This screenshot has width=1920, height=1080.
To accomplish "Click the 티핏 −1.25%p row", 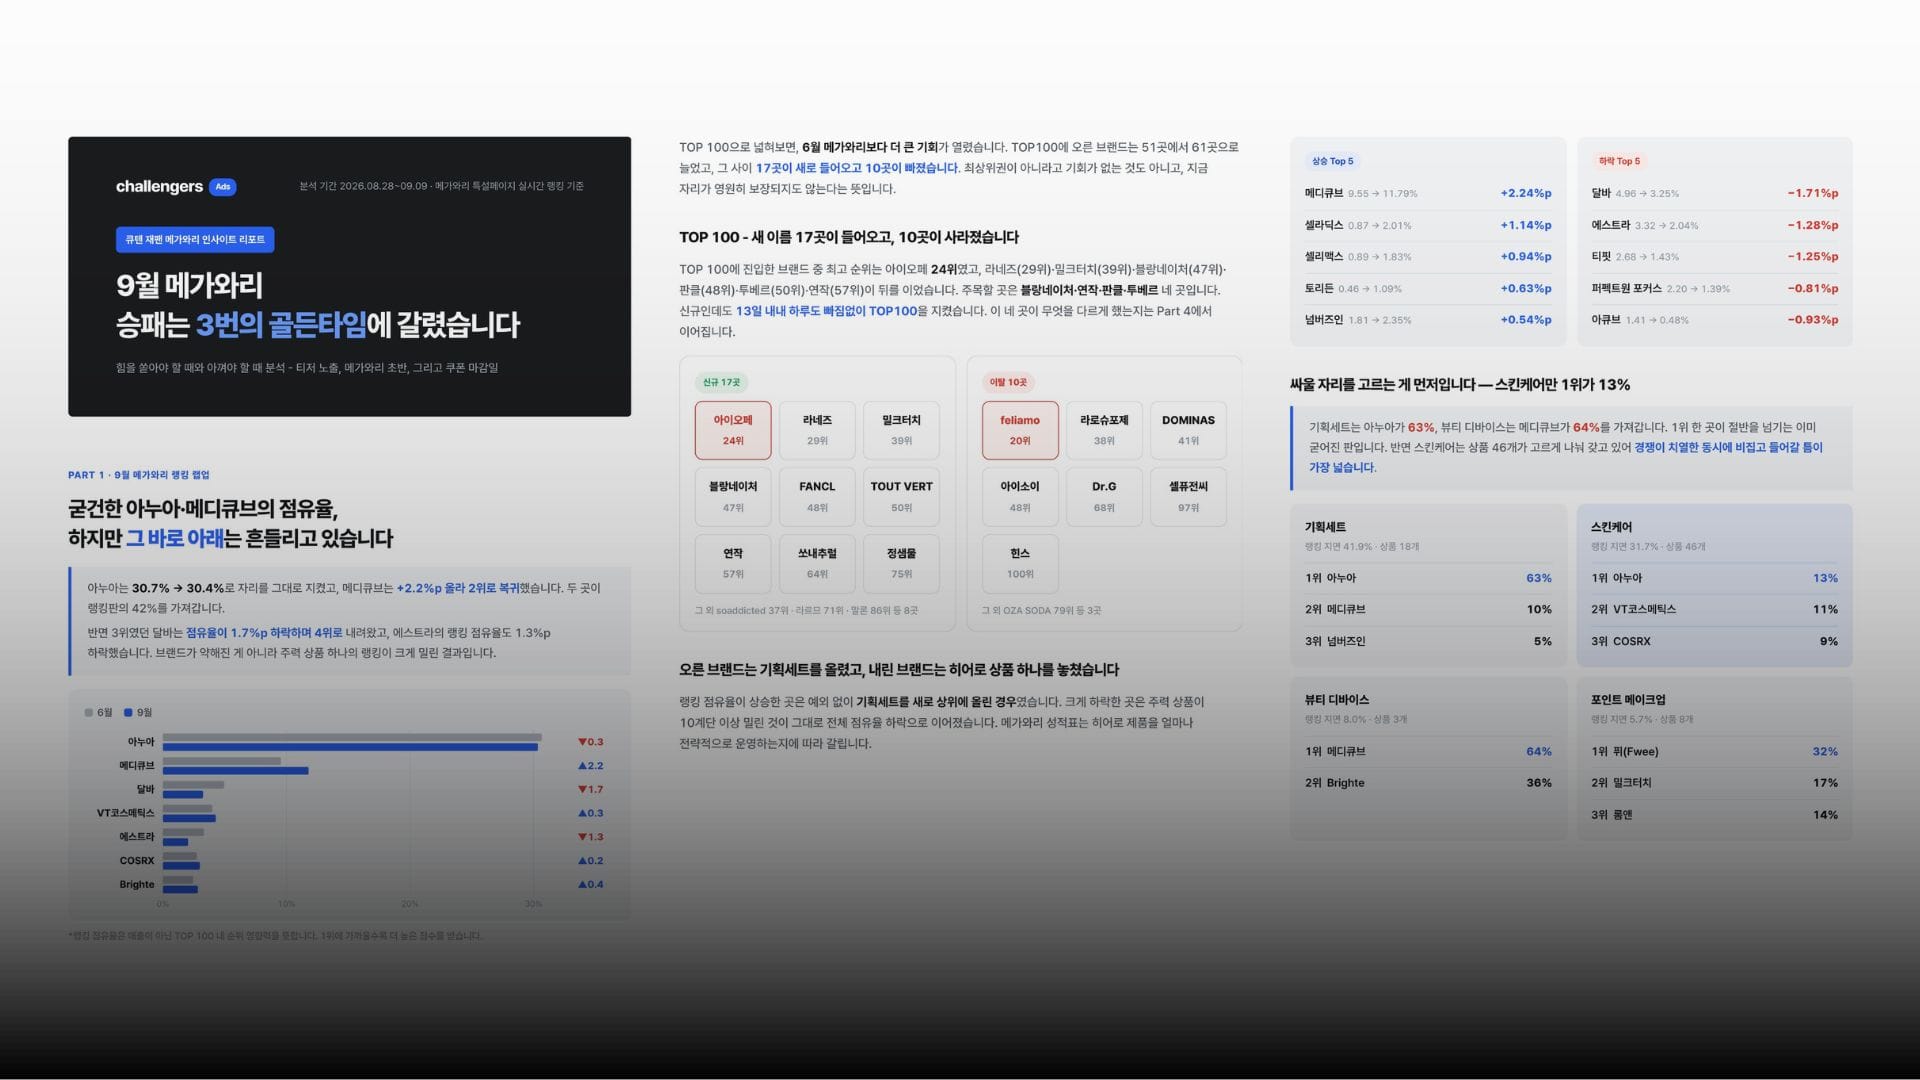I will 1715,257.
